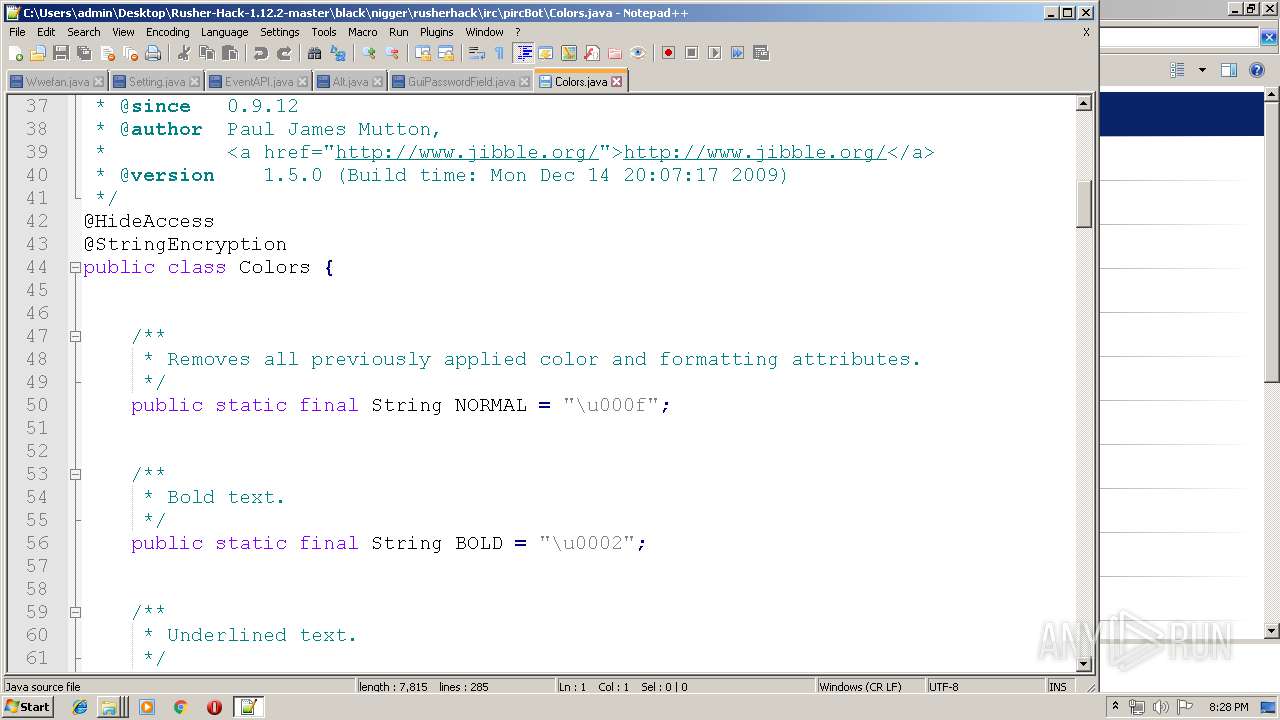Click the Save All toolbar icon
This screenshot has height=720, width=1280.
click(x=84, y=53)
